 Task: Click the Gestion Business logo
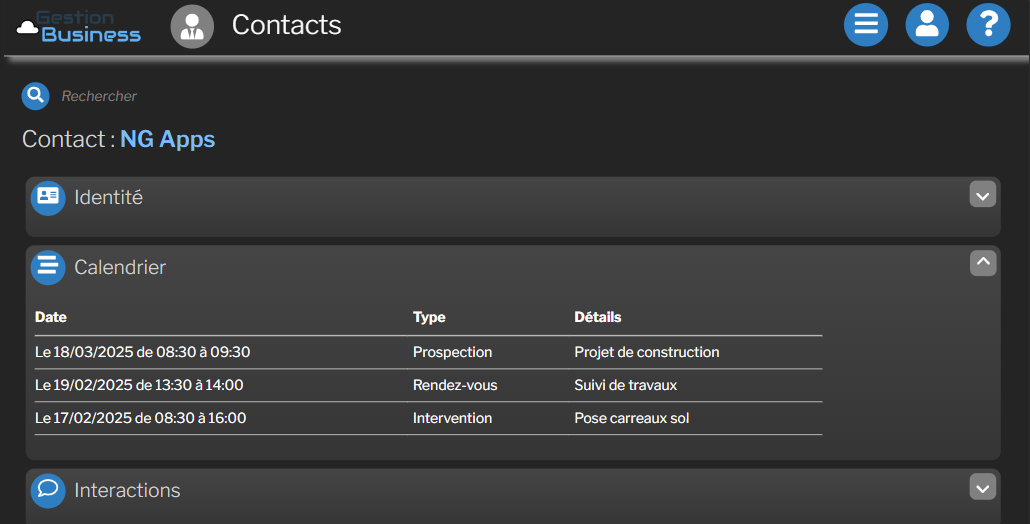tap(80, 26)
